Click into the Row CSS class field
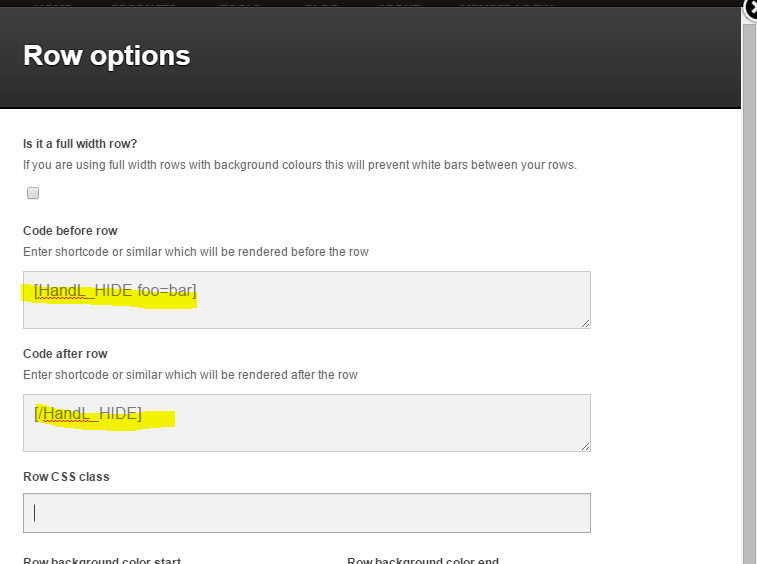Screen dimensions: 757x564 [x=306, y=513]
